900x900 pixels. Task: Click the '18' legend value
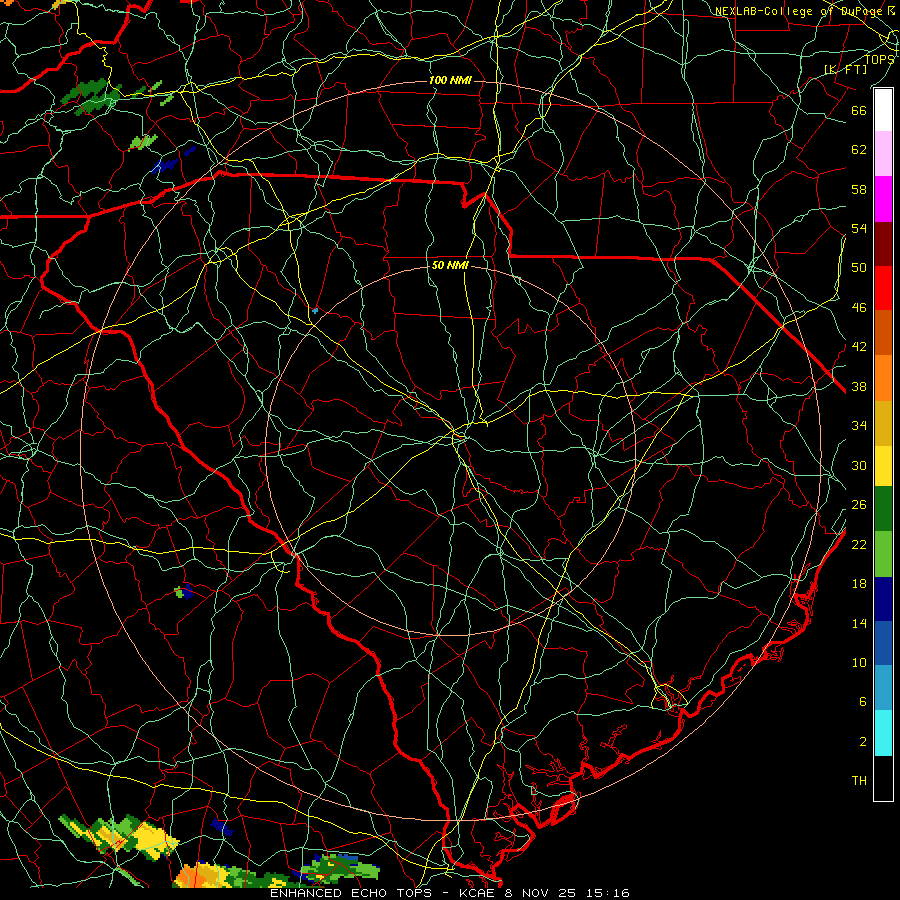tap(859, 584)
